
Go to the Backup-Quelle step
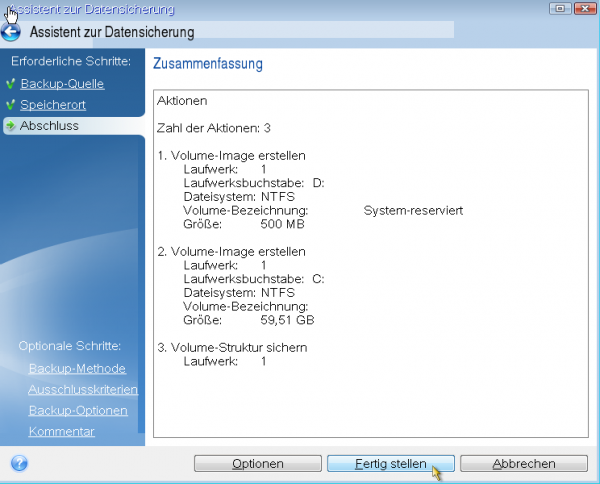62,83
